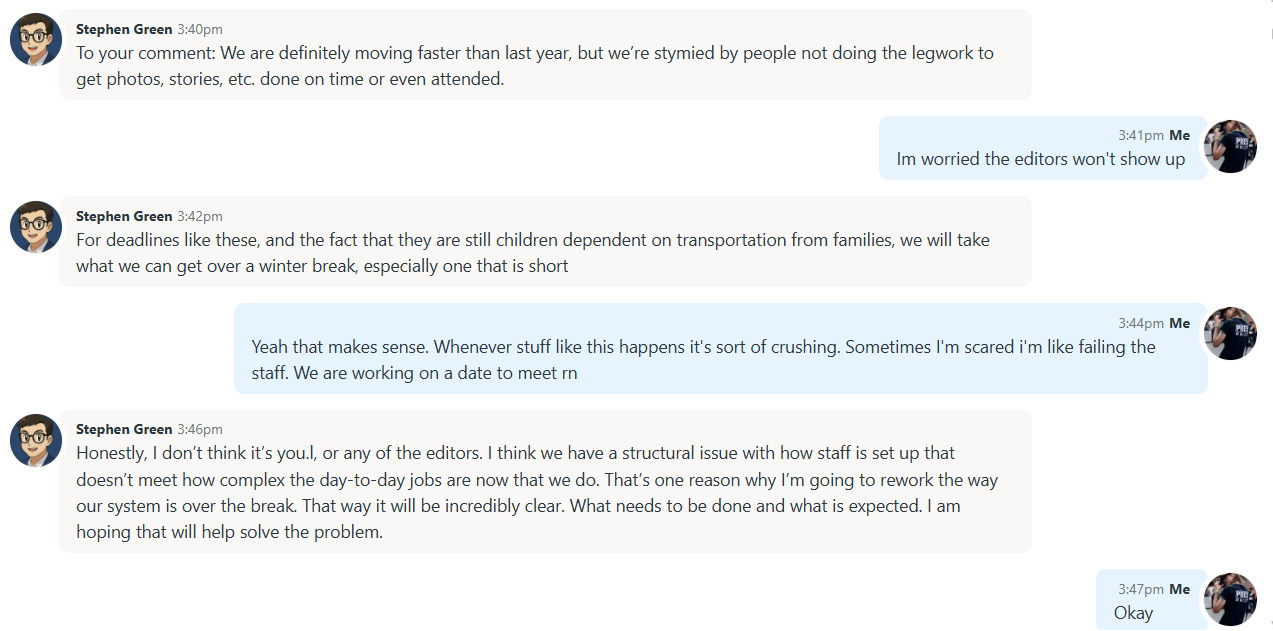Open Stephen Green's name on the 3:40pm message
Screen dimensions: 1273x631
coord(124,29)
